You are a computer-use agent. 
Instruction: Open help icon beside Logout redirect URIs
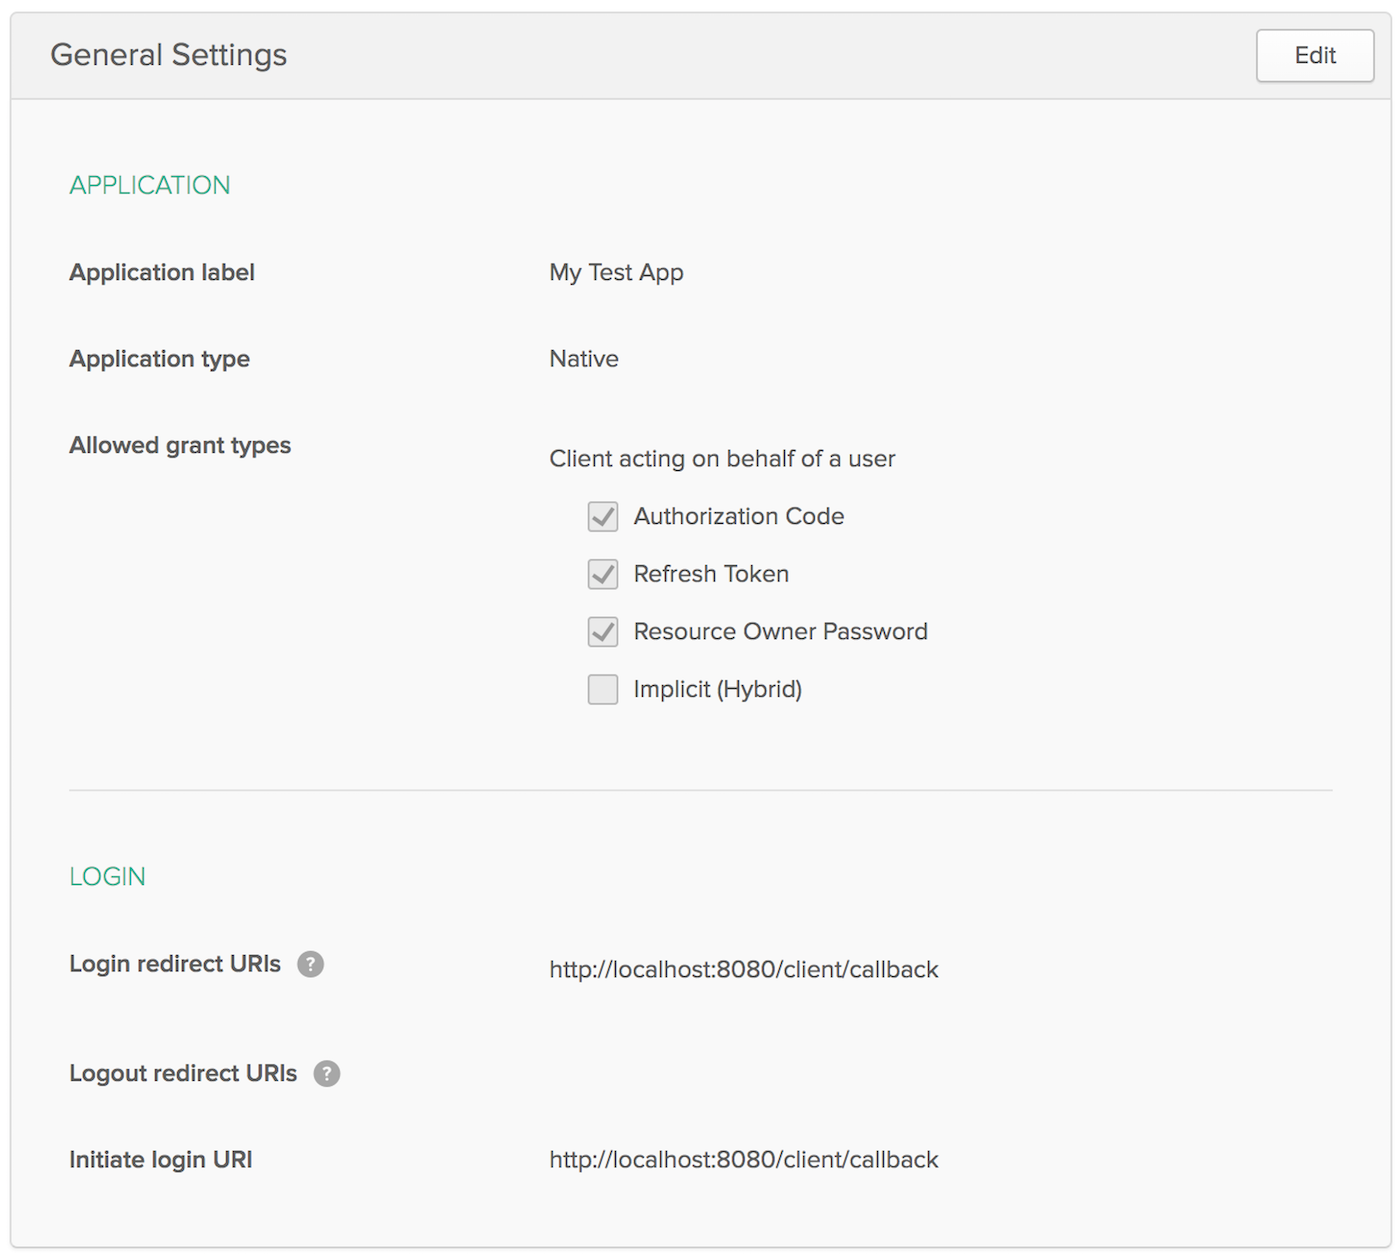[x=327, y=1073]
